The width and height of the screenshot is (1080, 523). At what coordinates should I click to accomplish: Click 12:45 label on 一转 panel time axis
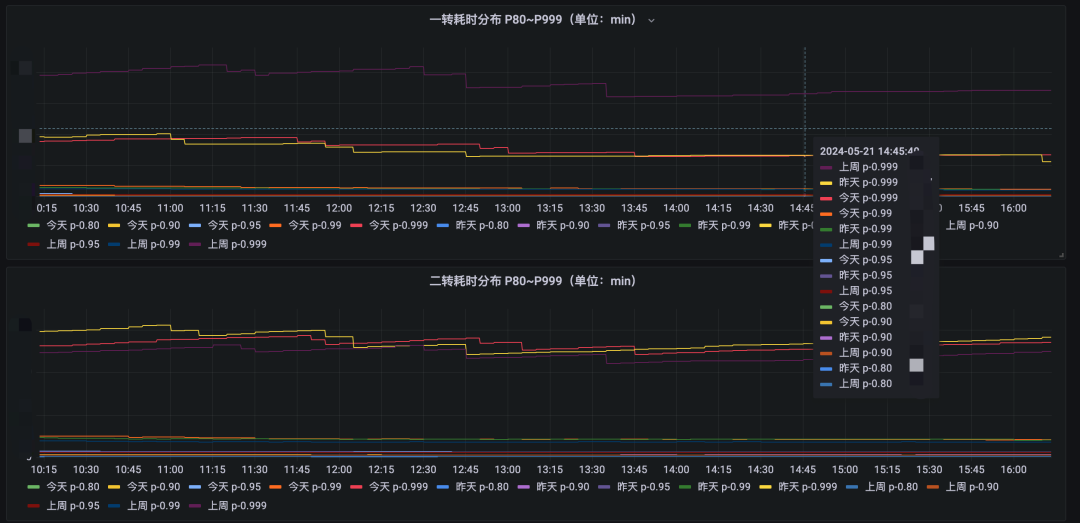(466, 208)
